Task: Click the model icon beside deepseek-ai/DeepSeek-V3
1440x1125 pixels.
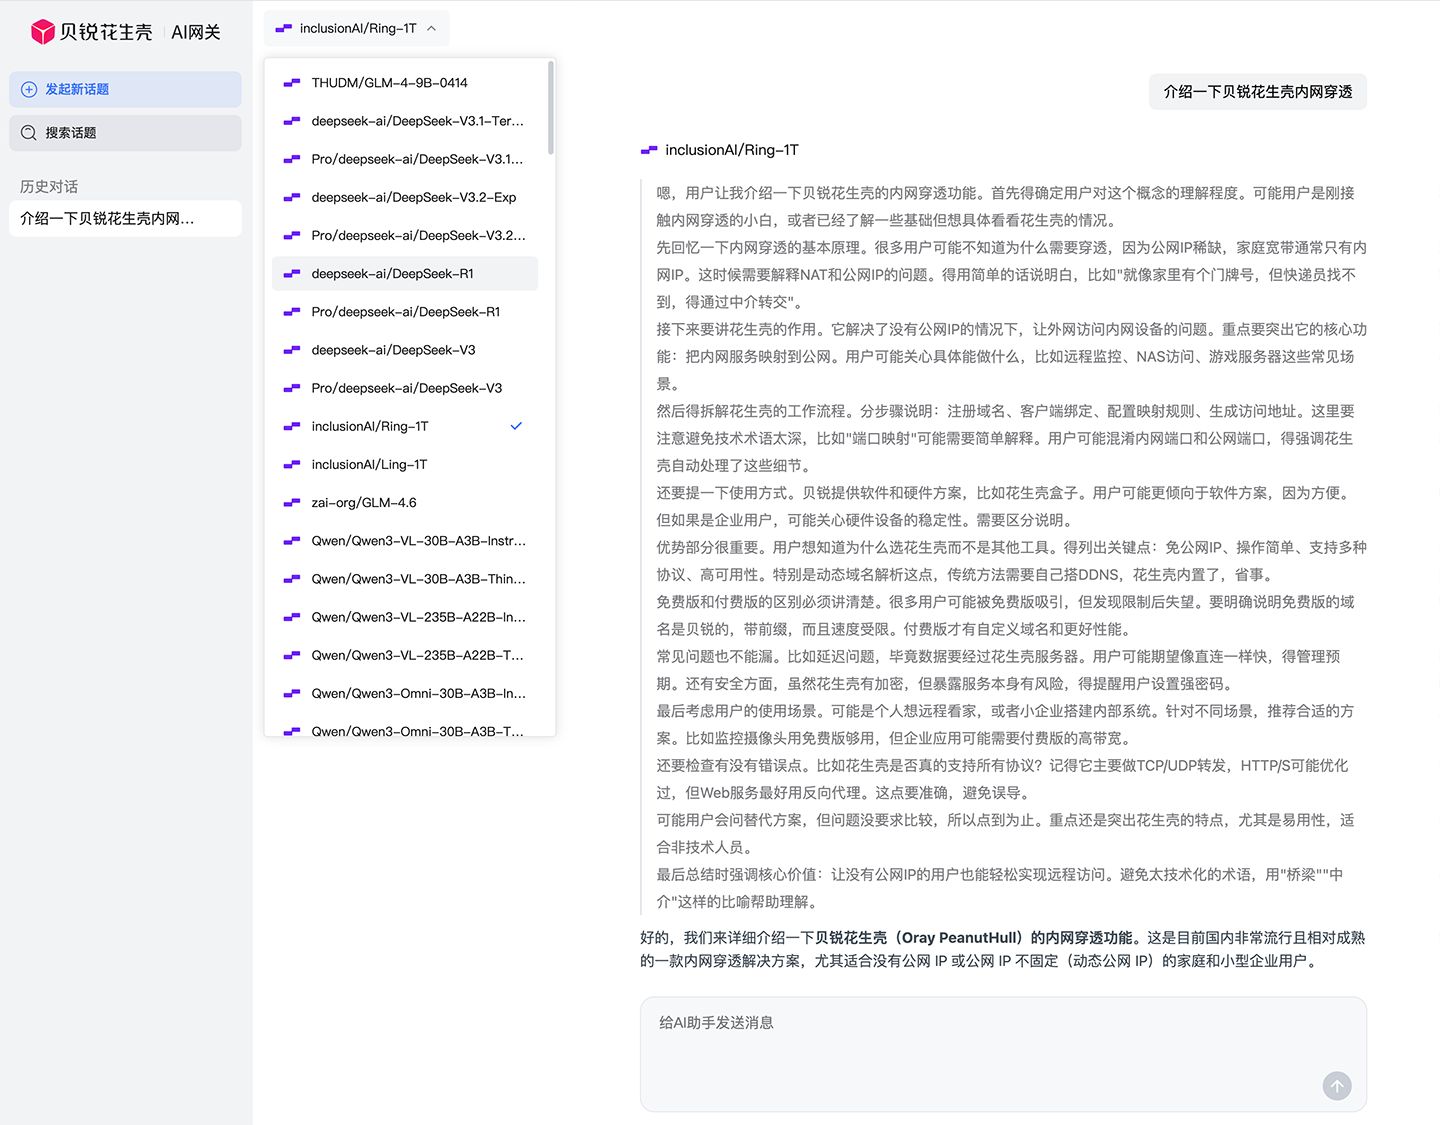Action: (292, 350)
